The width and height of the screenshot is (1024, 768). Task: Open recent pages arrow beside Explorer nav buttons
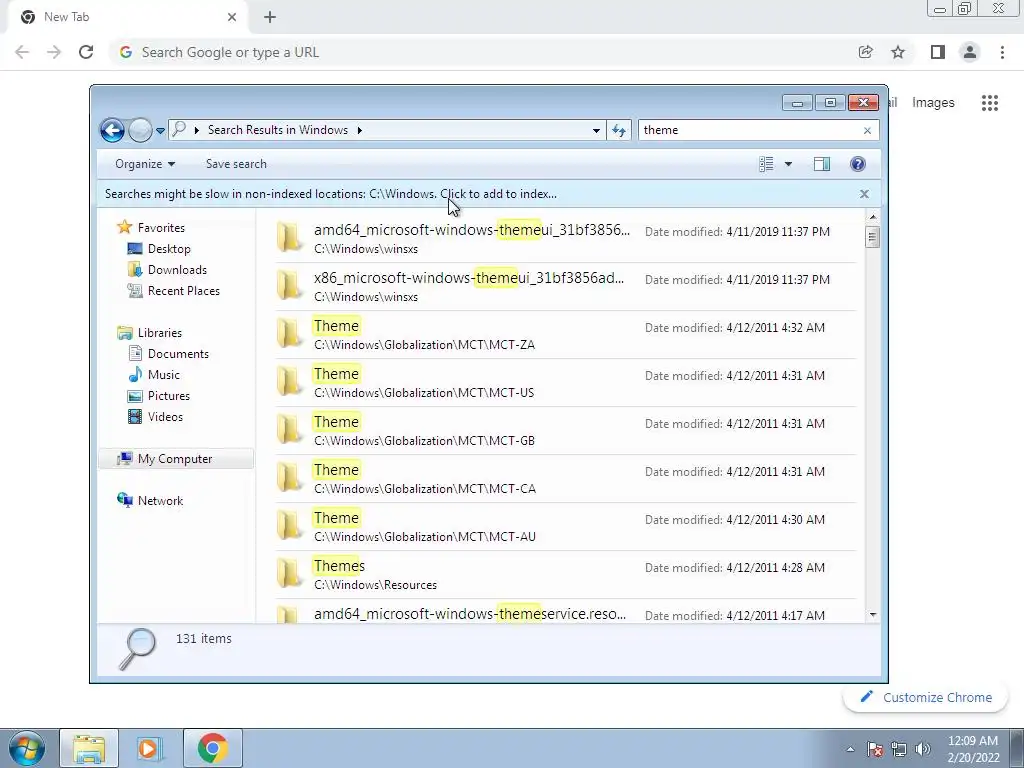(x=160, y=131)
